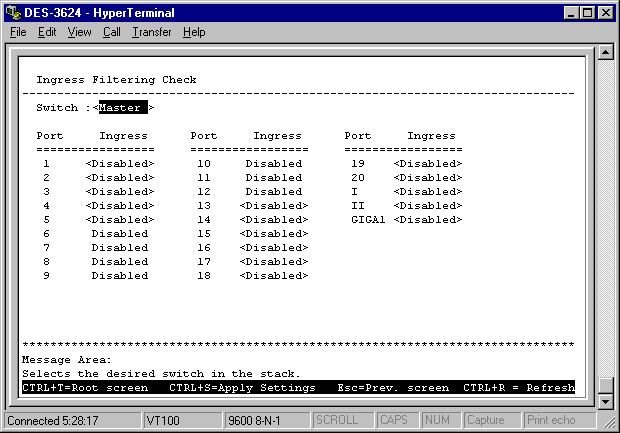
Task: Toggle Ingress setting for Port 1
Action: [x=120, y=163]
